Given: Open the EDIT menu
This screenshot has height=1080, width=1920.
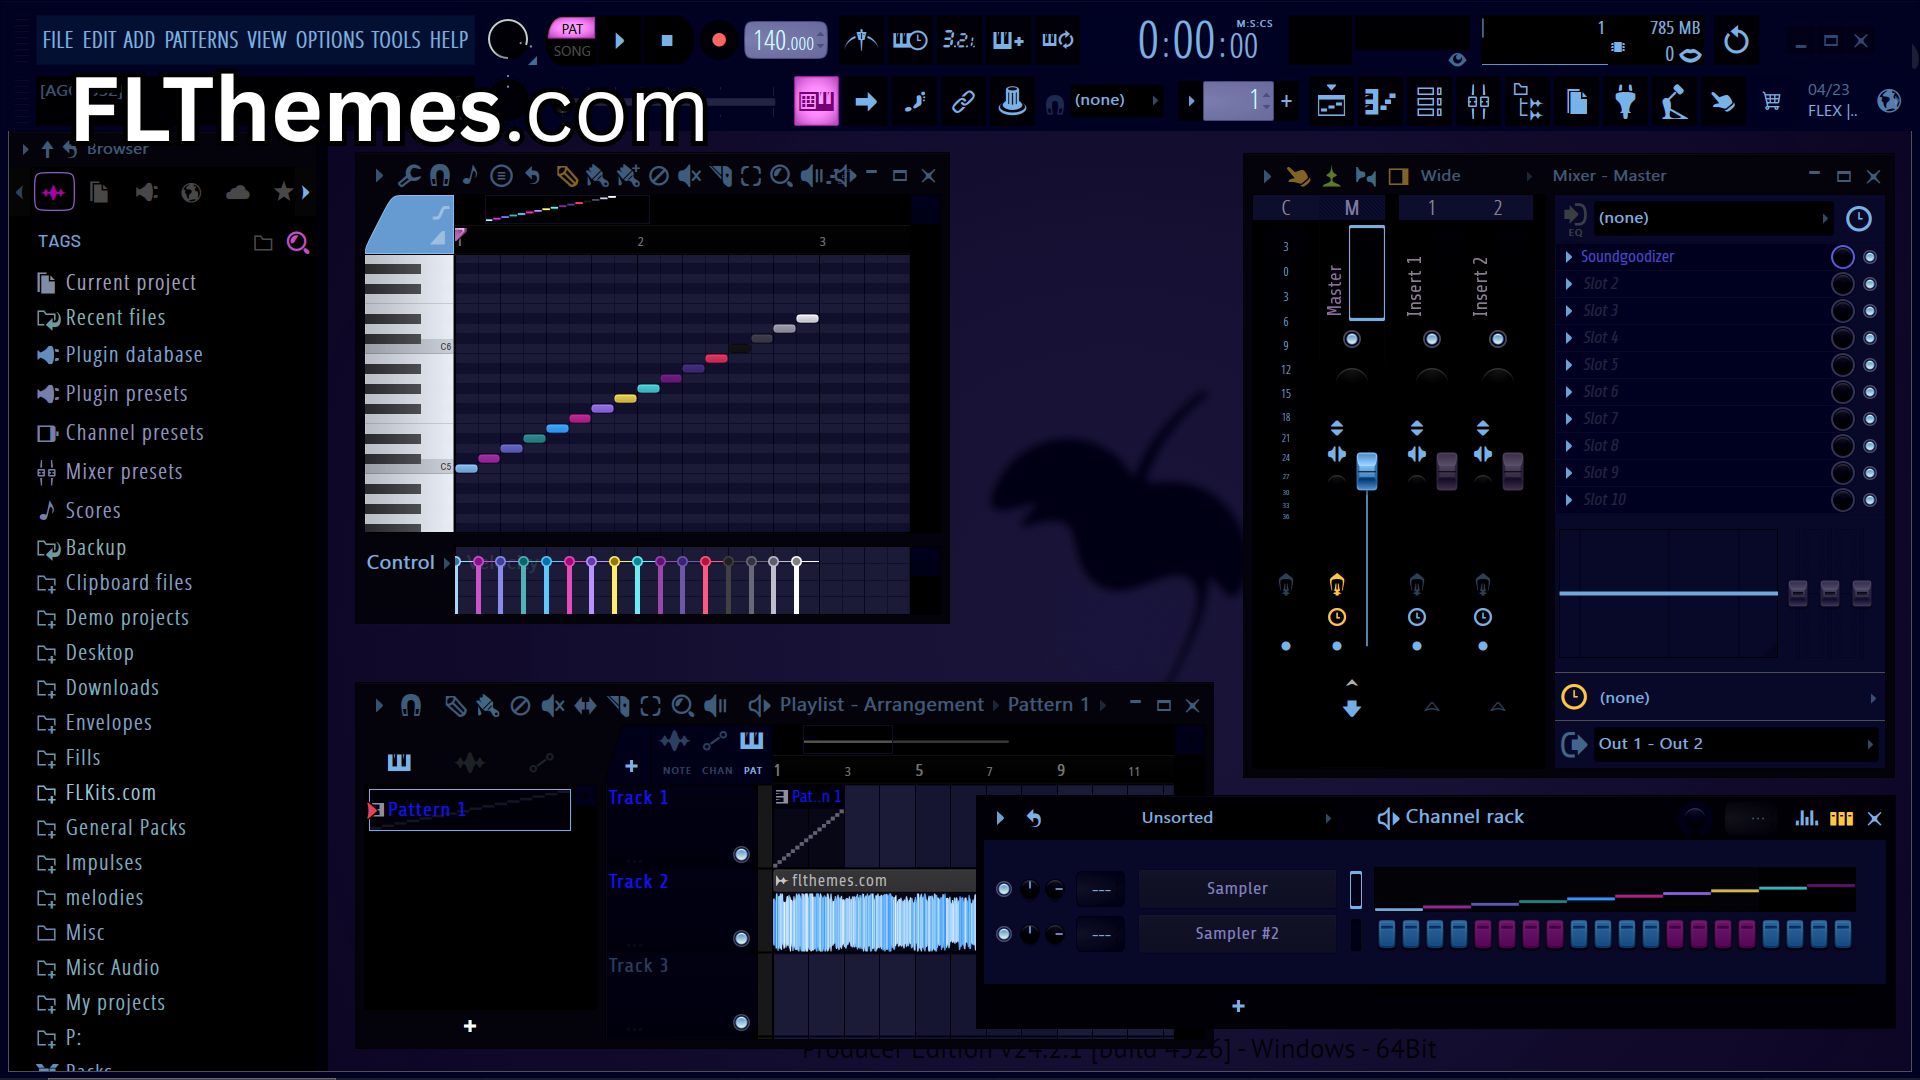Looking at the screenshot, I should pyautogui.click(x=99, y=40).
